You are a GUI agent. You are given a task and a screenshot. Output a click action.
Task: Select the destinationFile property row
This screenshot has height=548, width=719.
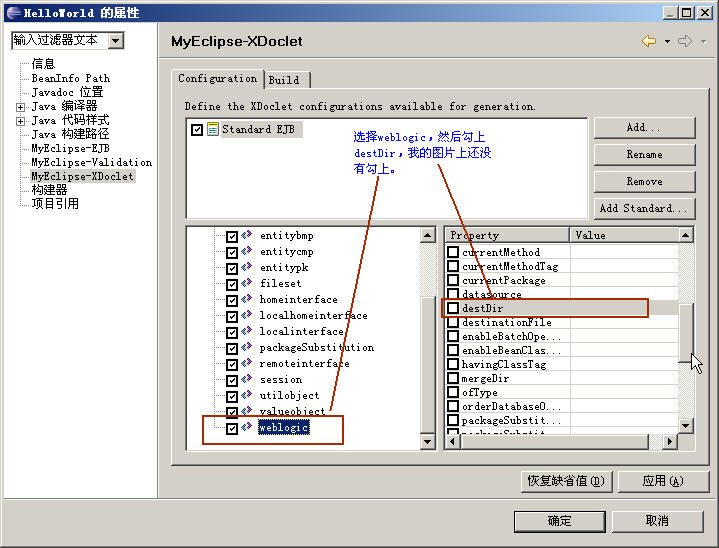(x=563, y=322)
